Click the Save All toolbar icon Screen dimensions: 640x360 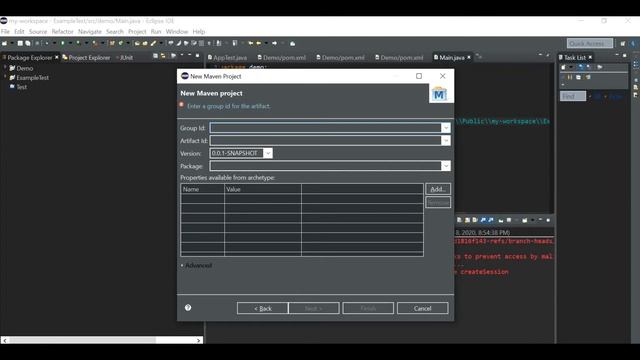point(28,43)
